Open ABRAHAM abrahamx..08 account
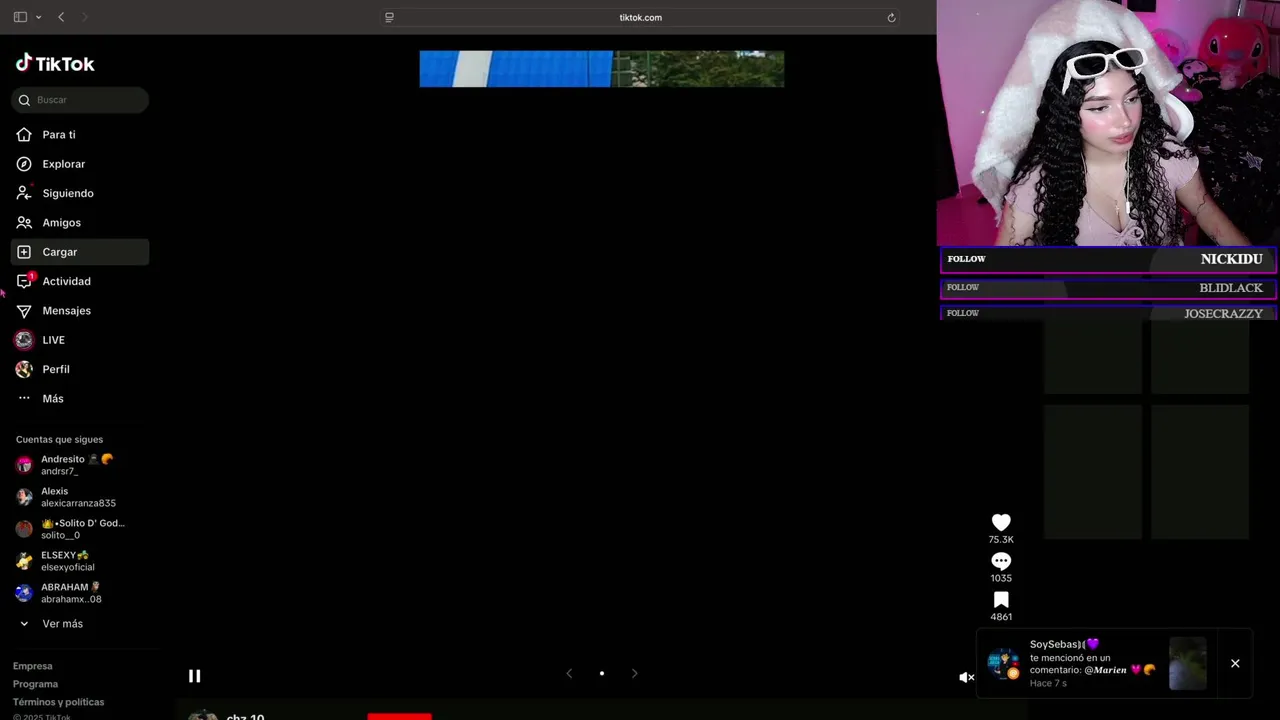1280x720 pixels. [x=80, y=593]
